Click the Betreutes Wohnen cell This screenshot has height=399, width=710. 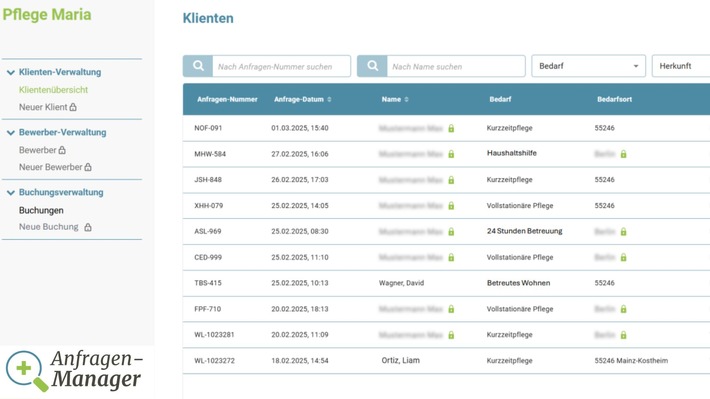518,283
